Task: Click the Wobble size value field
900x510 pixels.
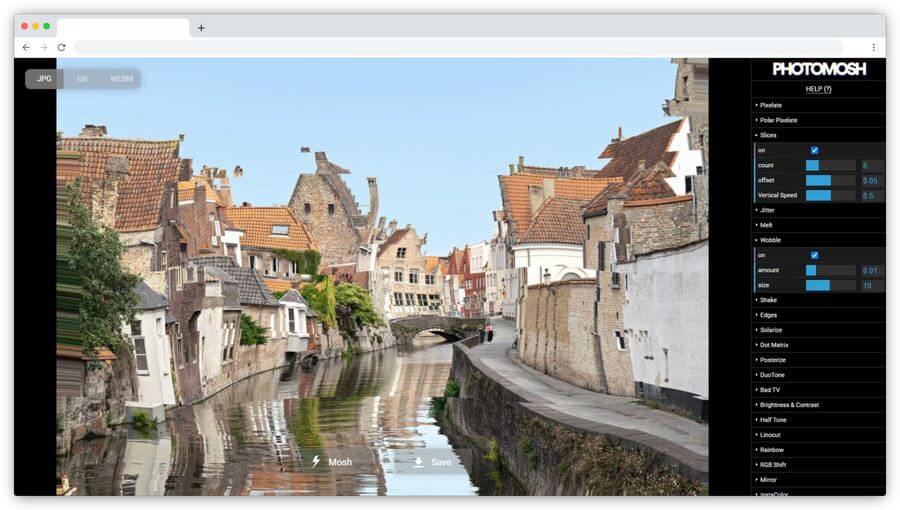Action: [869, 285]
